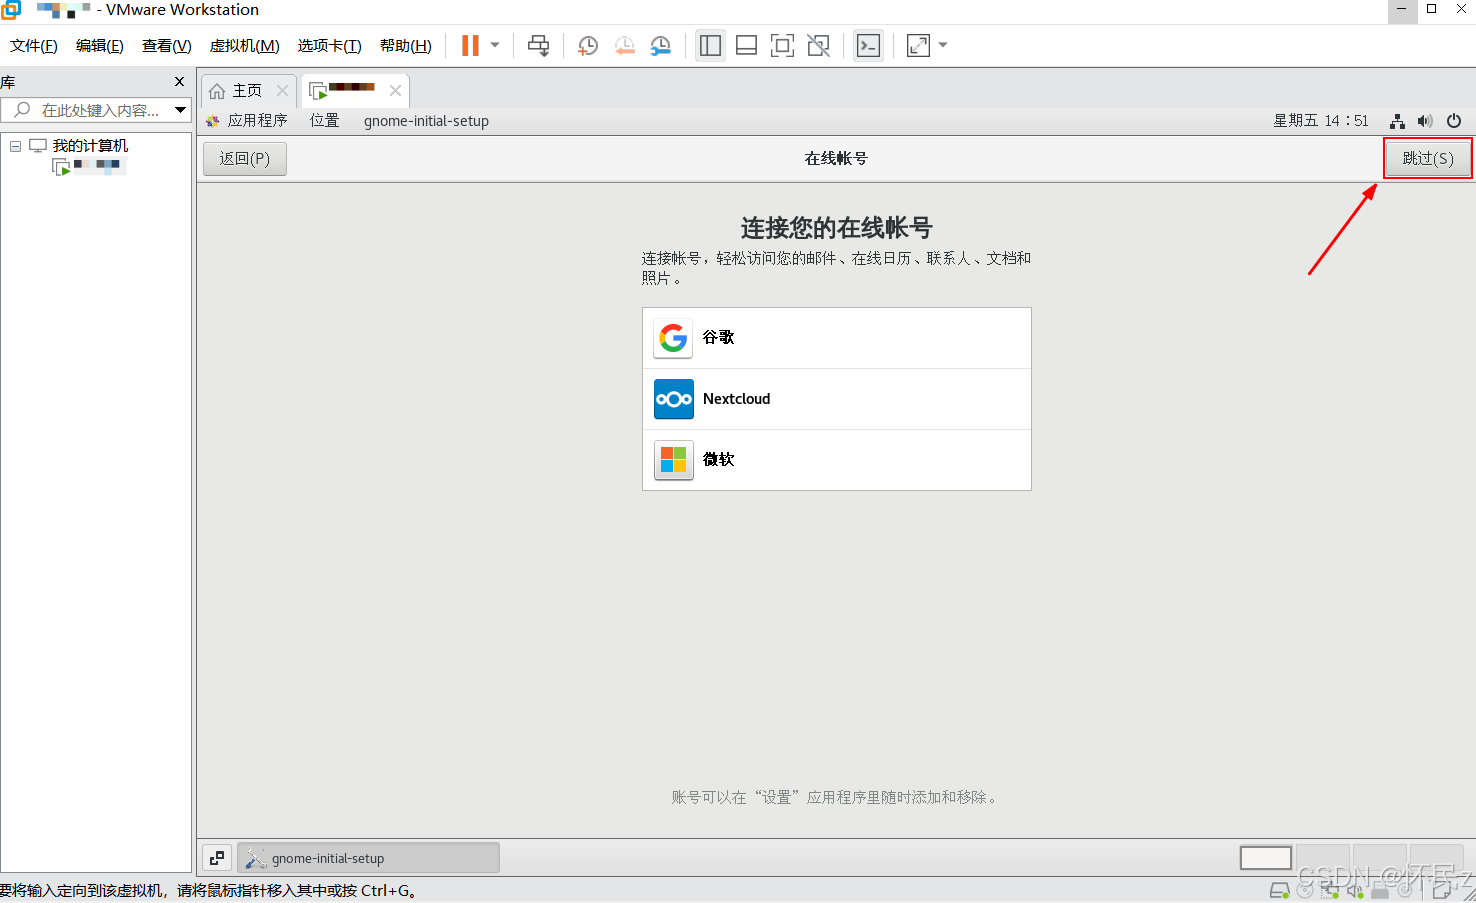The width and height of the screenshot is (1476, 903).
Task: Close the library panel
Action: (x=179, y=82)
